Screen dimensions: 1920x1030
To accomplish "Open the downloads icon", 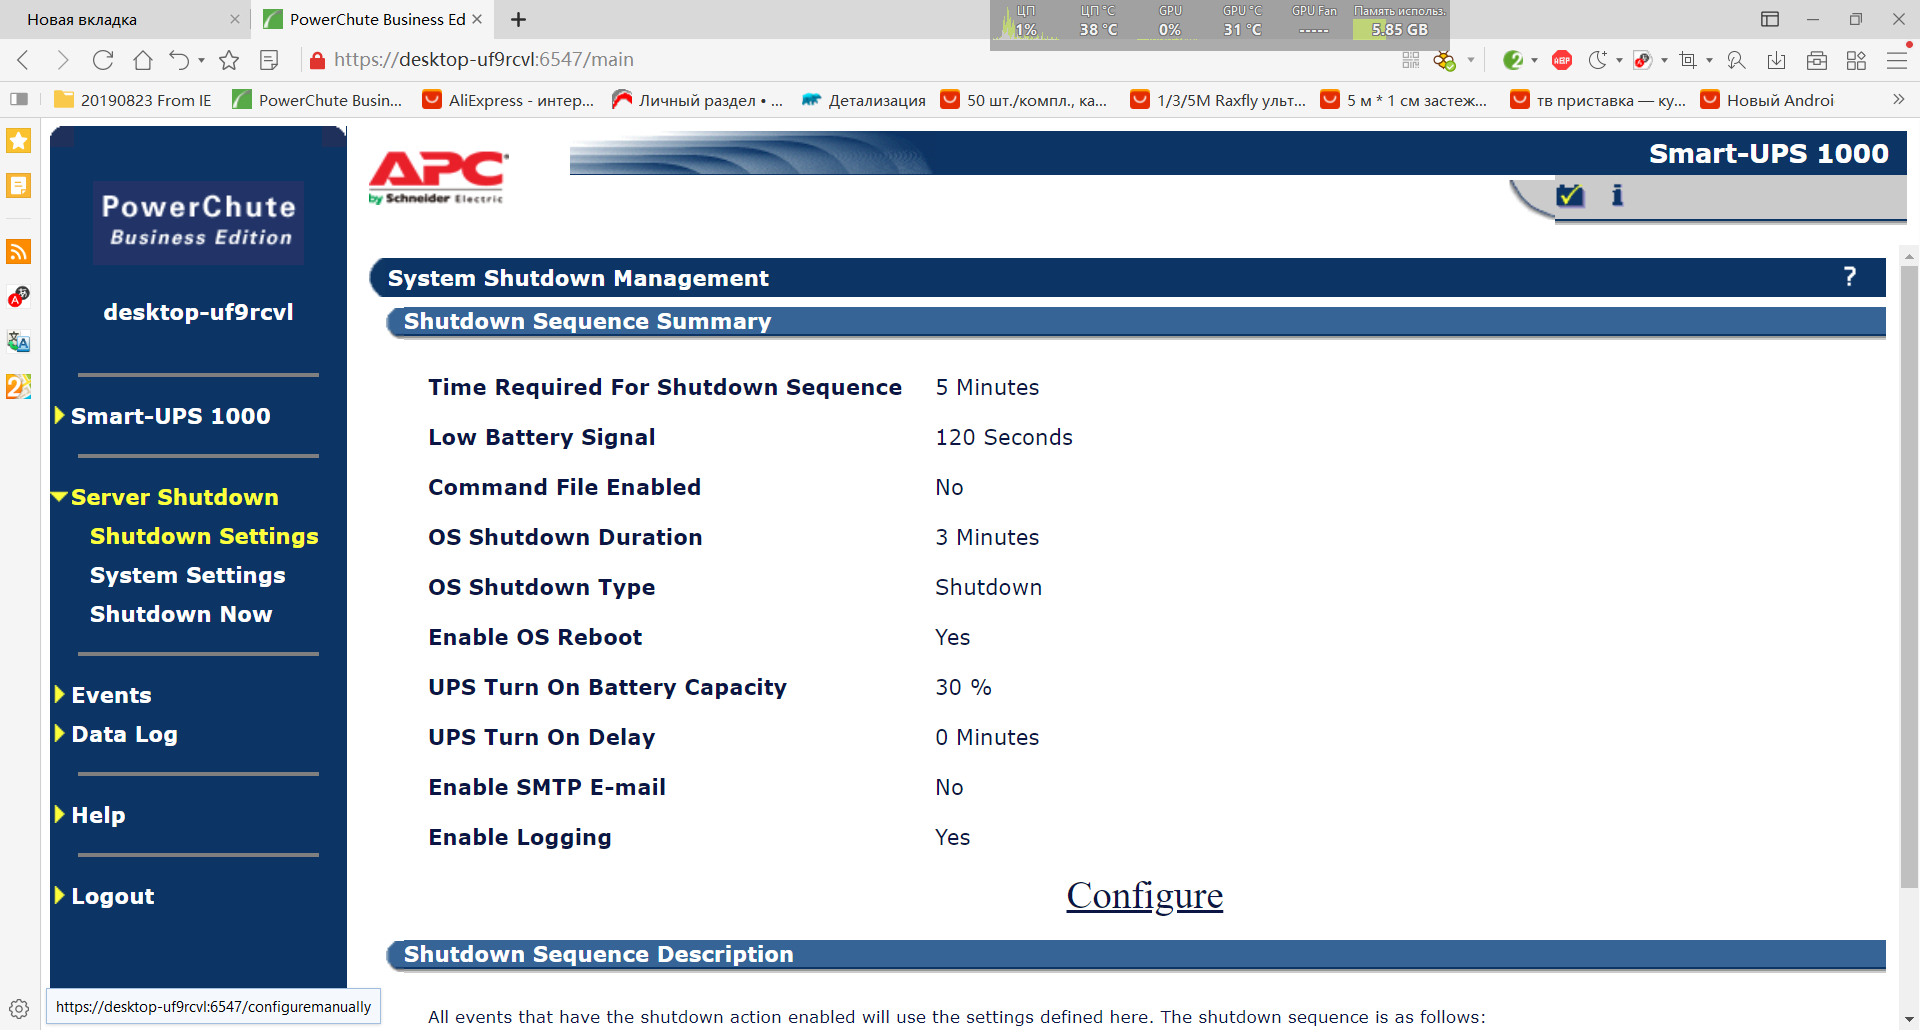I will pos(1776,60).
